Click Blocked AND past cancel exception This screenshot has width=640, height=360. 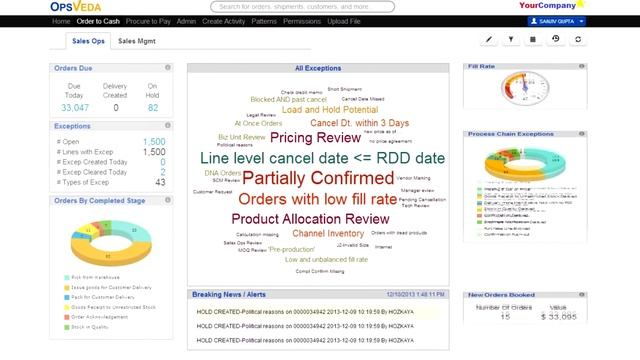click(289, 100)
